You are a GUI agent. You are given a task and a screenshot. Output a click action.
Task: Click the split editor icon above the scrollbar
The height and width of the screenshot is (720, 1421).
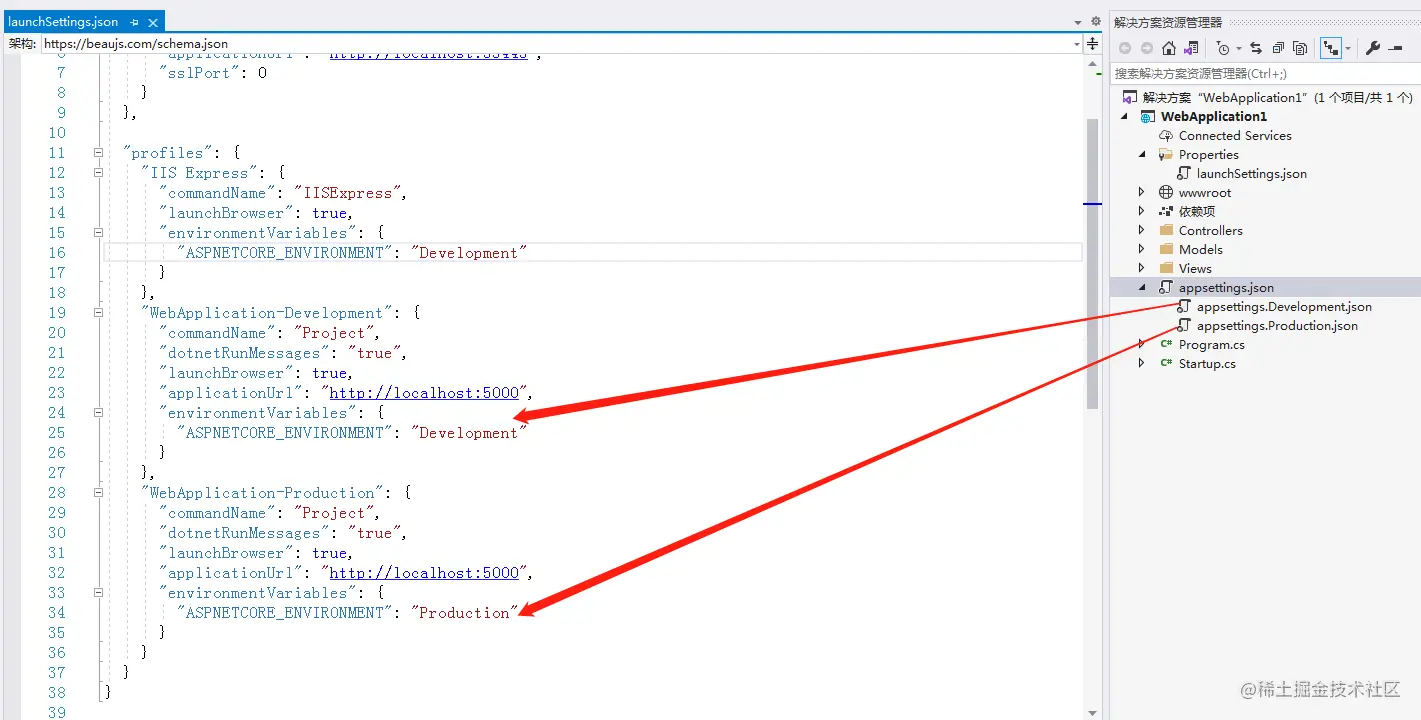[1093, 43]
